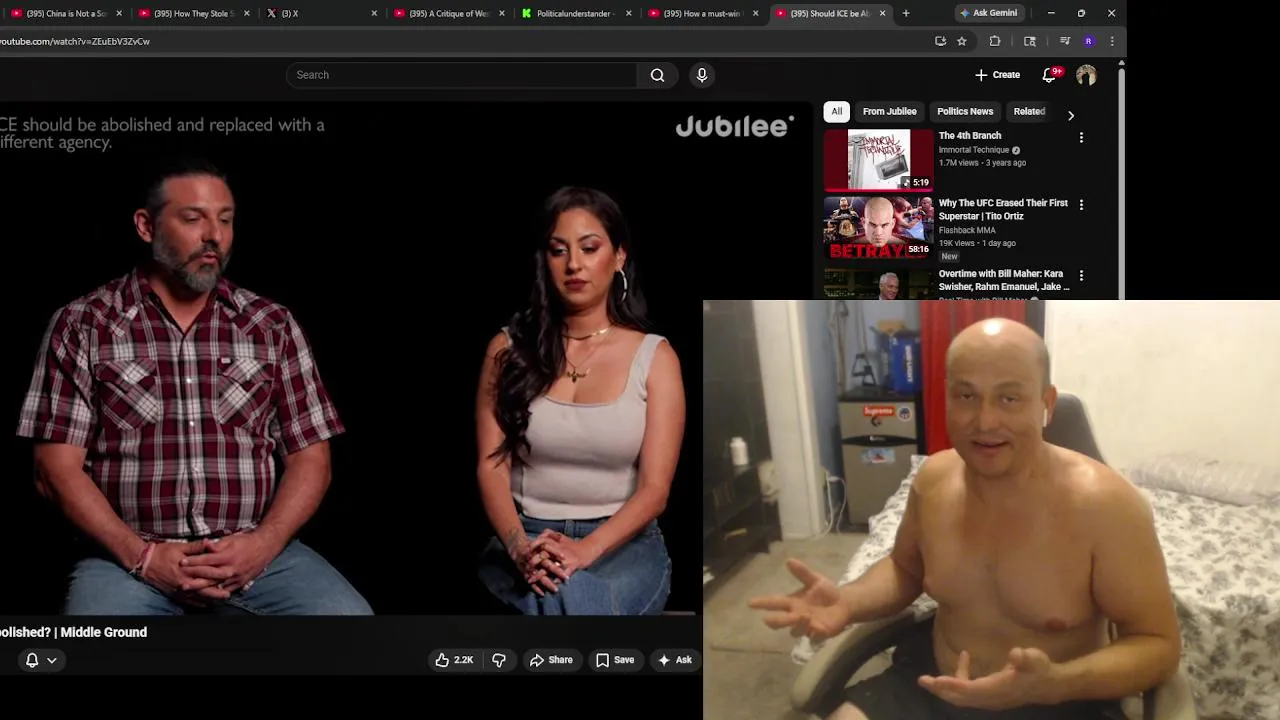Screen dimensions: 1280x720
Task: Open options menu for Bill Maher video
Action: (1081, 275)
